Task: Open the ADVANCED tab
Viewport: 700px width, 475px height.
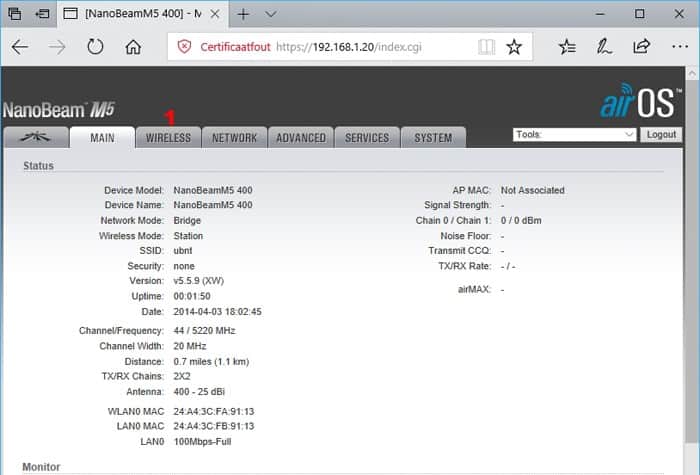Action: (x=300, y=138)
